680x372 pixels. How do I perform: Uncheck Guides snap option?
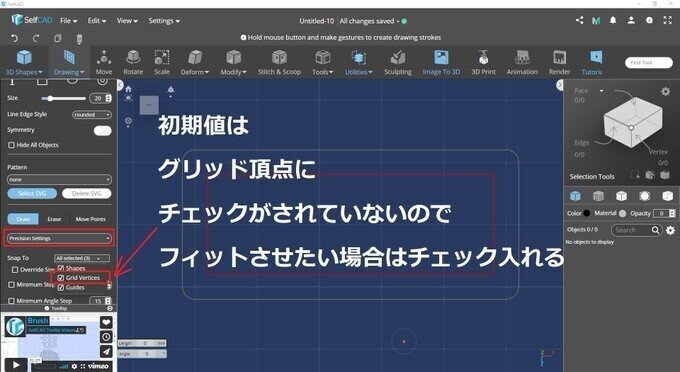coord(61,287)
